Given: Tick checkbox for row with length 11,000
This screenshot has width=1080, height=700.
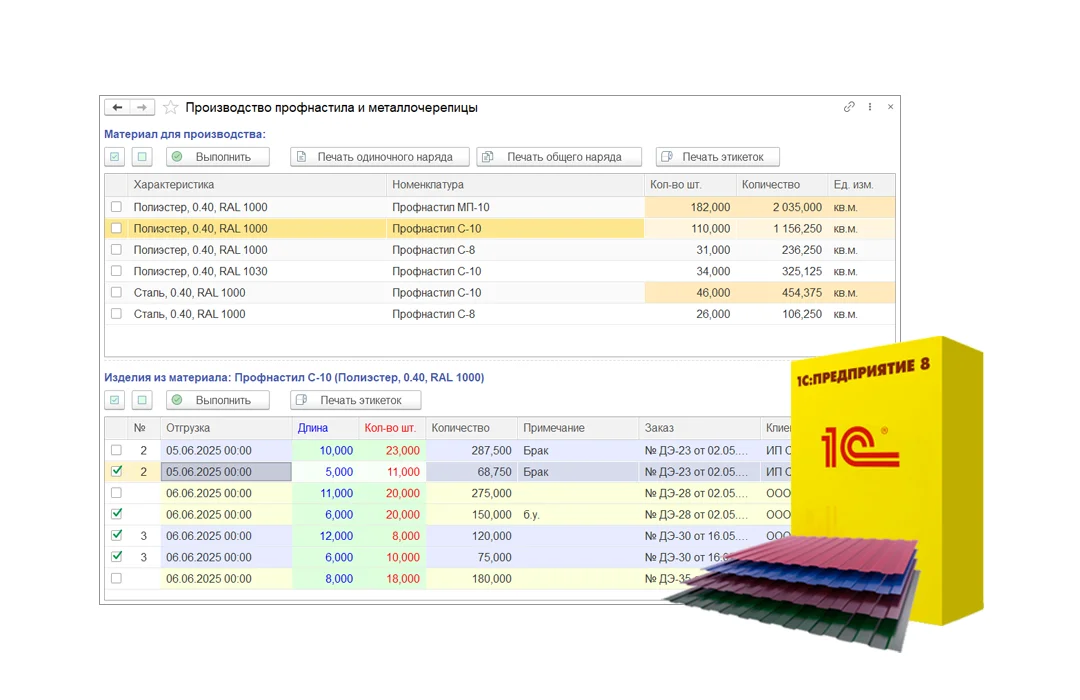Looking at the screenshot, I should [116, 493].
